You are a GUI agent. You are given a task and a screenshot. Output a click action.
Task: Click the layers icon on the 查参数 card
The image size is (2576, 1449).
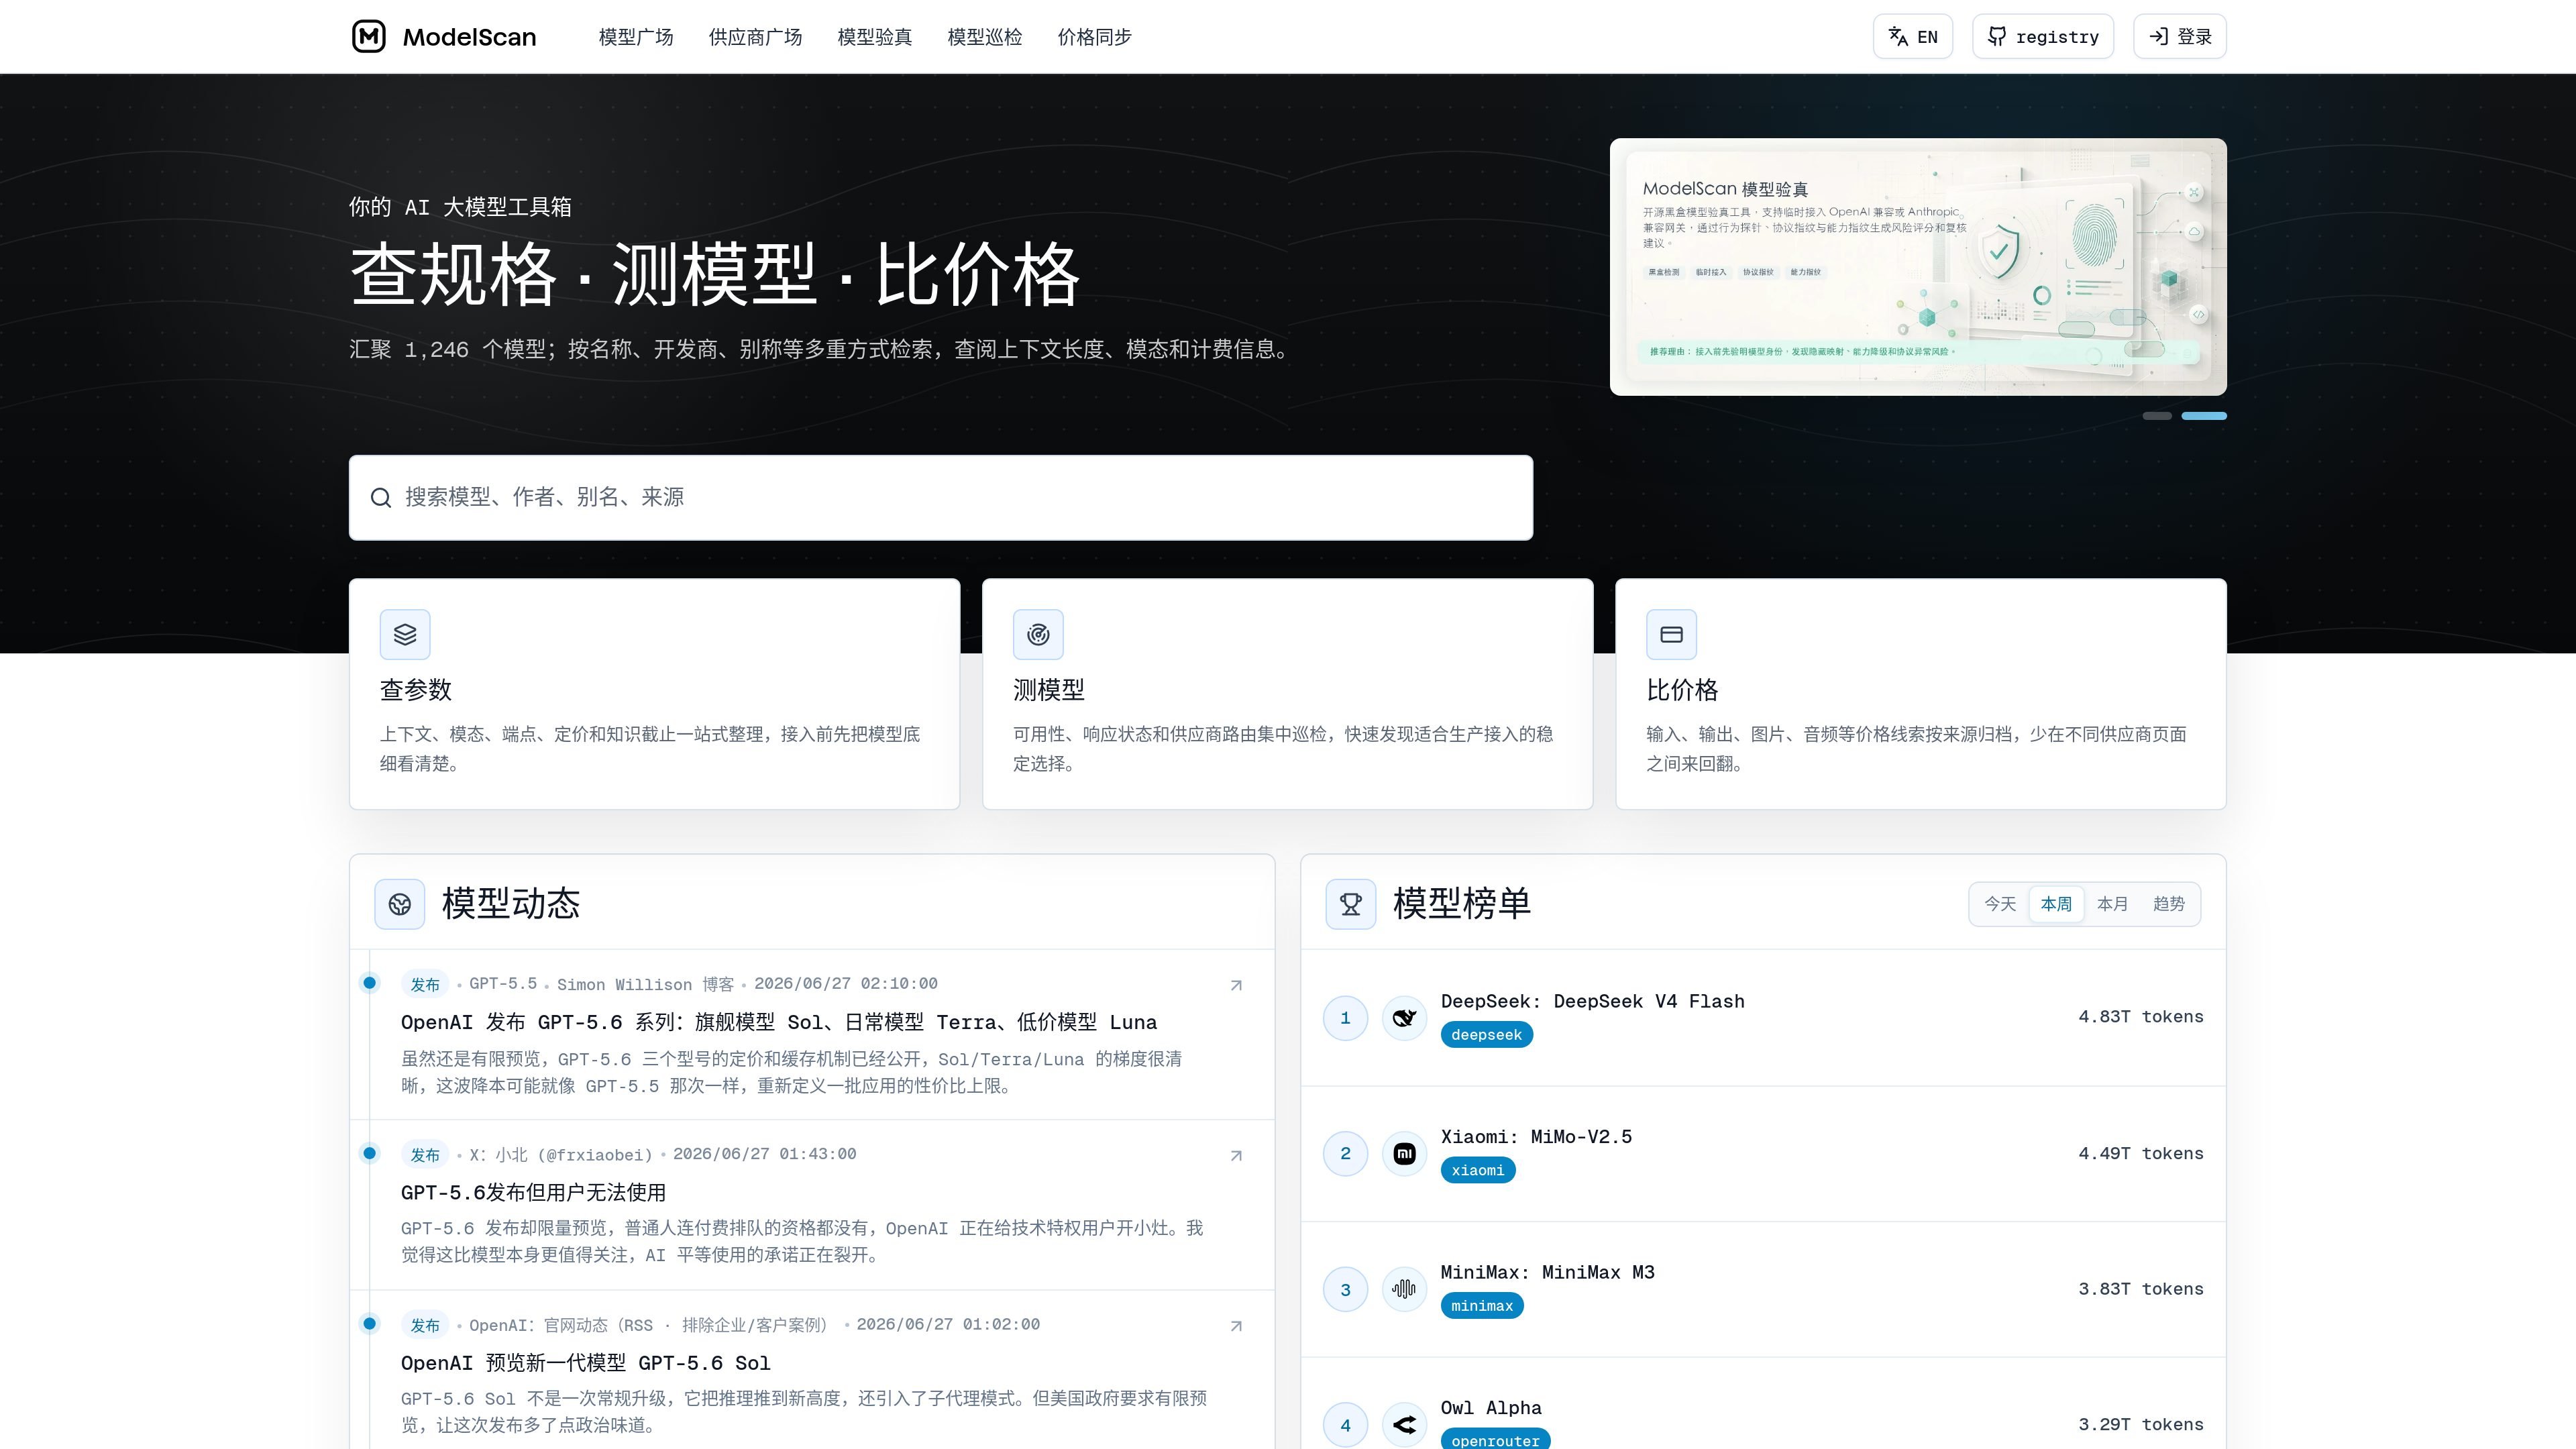coord(405,634)
